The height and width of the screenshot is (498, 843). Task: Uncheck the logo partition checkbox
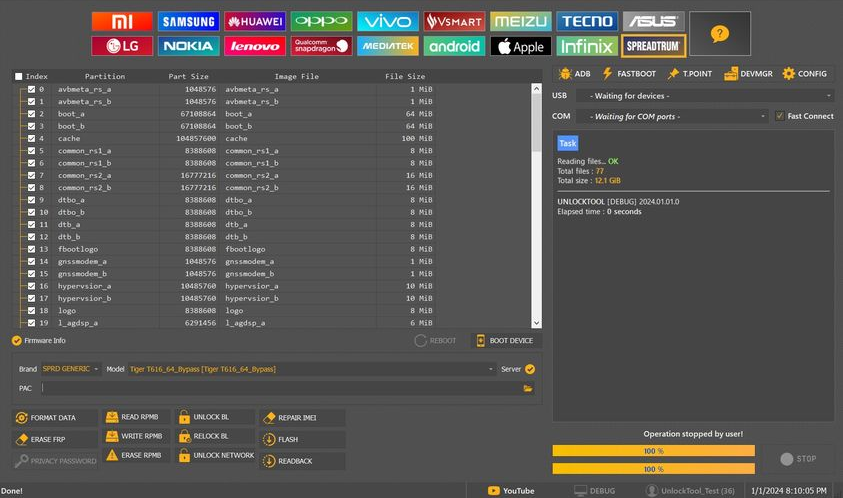pos(32,311)
